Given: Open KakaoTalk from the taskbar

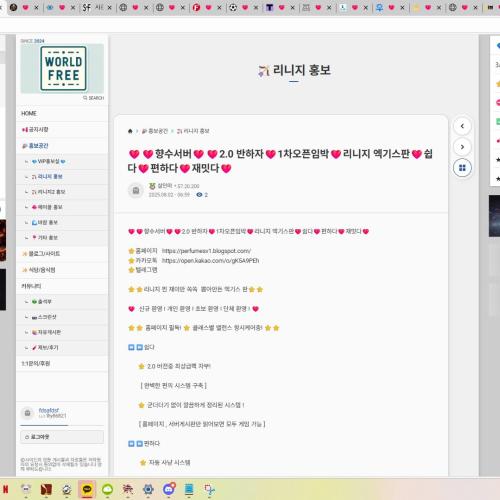Looking at the screenshot, I should (x=87, y=489).
